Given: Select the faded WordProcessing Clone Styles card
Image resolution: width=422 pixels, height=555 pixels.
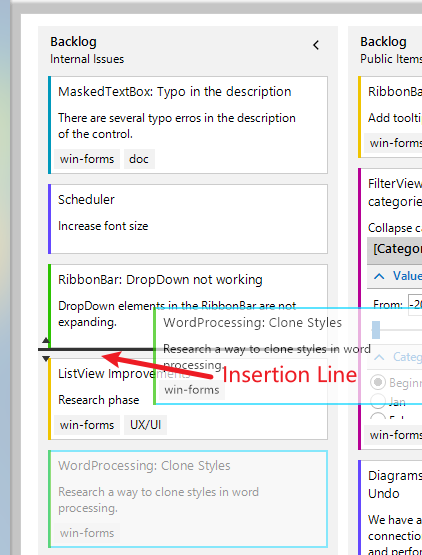Looking at the screenshot, I should point(188,499).
